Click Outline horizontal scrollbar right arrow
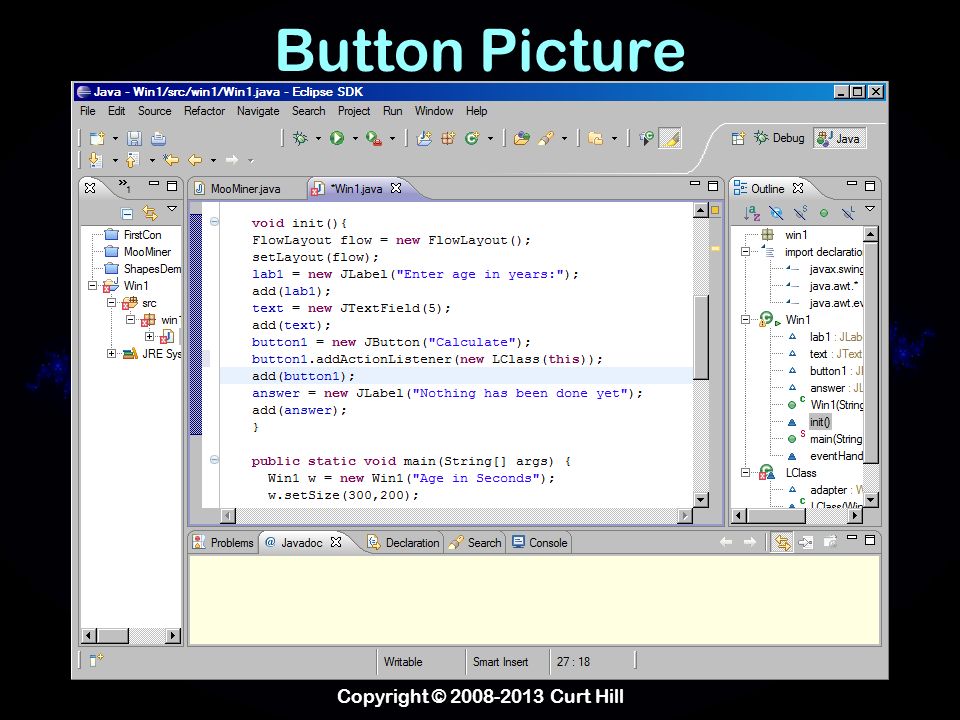Screen dimensions: 960x720 click(855, 516)
